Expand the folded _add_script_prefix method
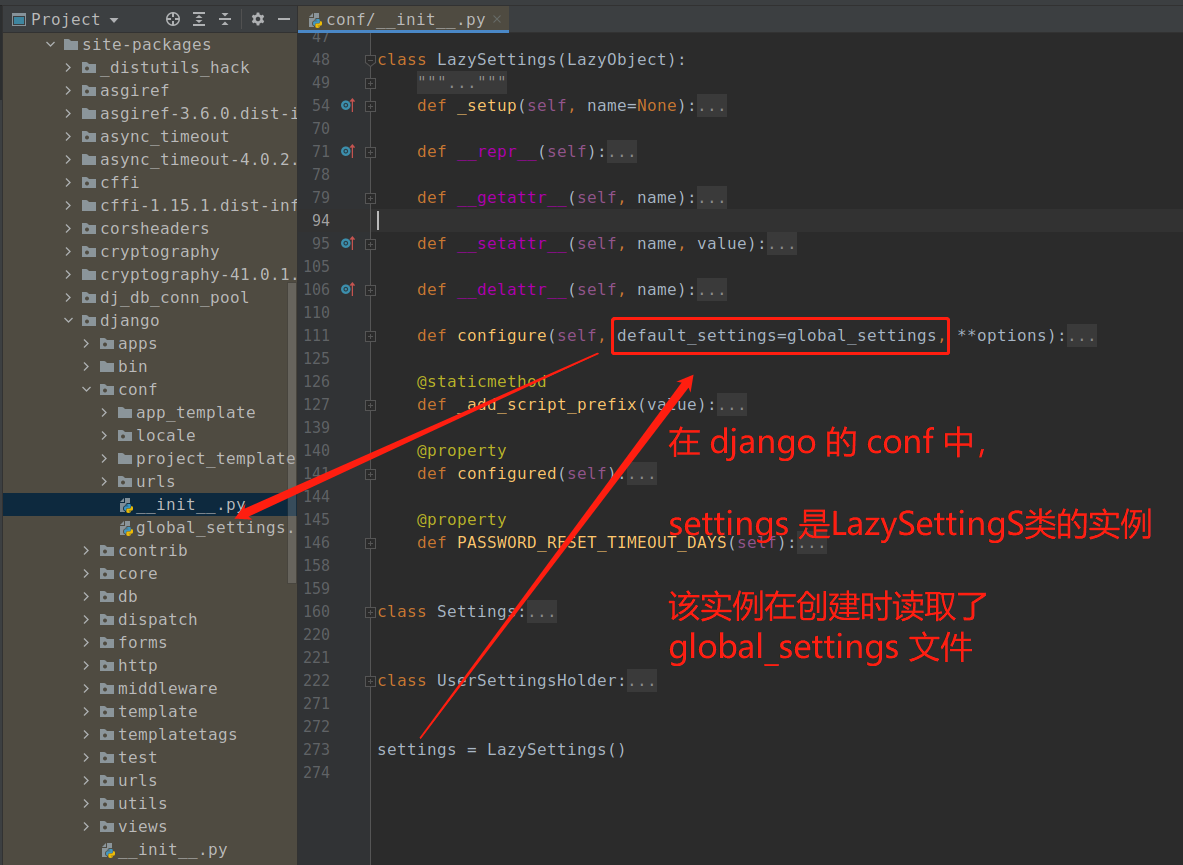Image resolution: width=1183 pixels, height=865 pixels. (370, 405)
